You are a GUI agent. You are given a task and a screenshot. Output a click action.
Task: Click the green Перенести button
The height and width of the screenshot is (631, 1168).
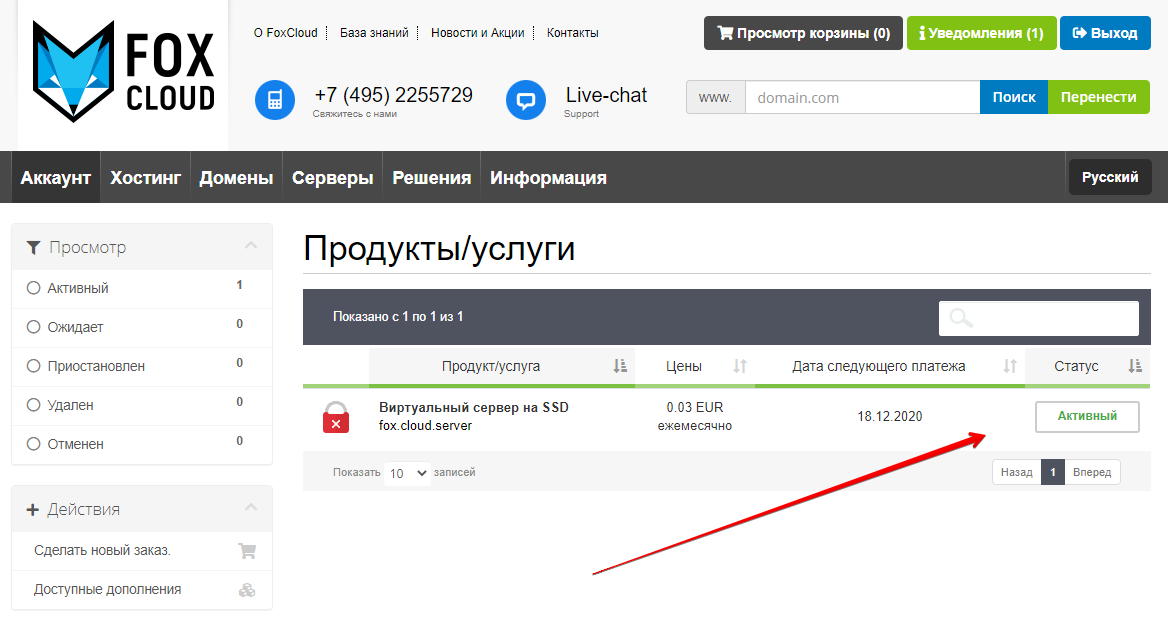coord(1098,97)
